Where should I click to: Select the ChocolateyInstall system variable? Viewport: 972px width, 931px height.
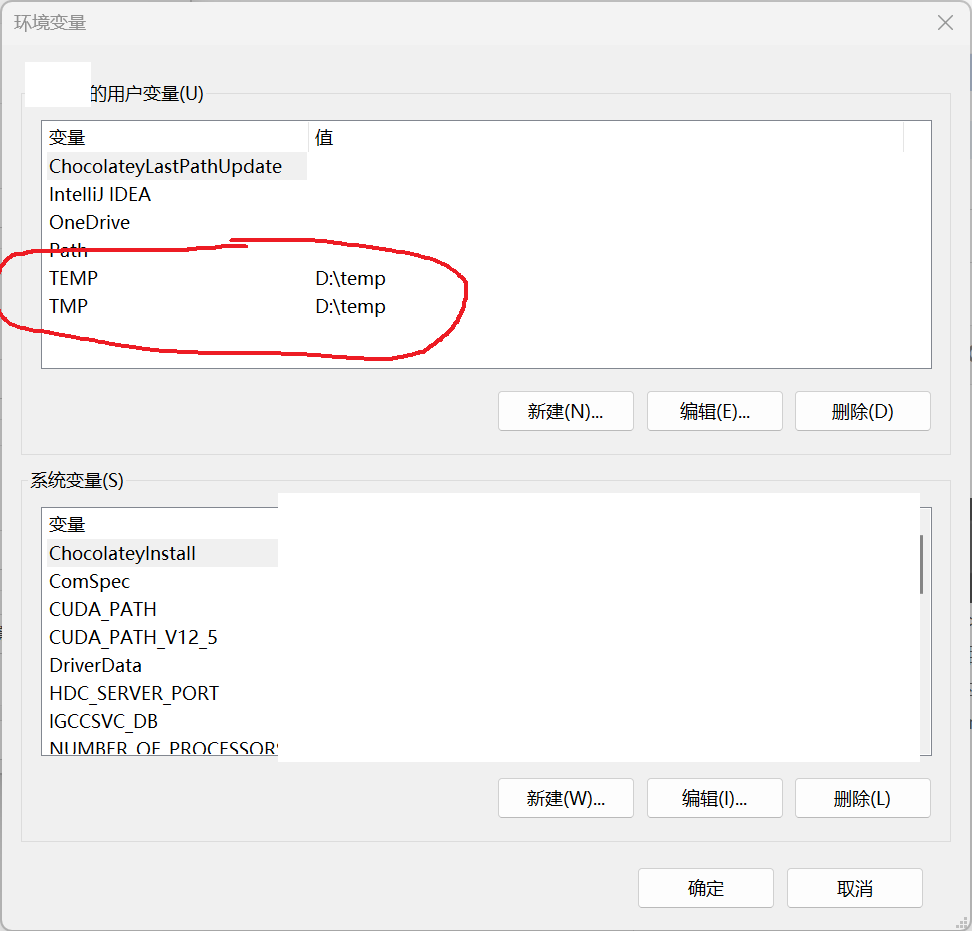coord(122,554)
